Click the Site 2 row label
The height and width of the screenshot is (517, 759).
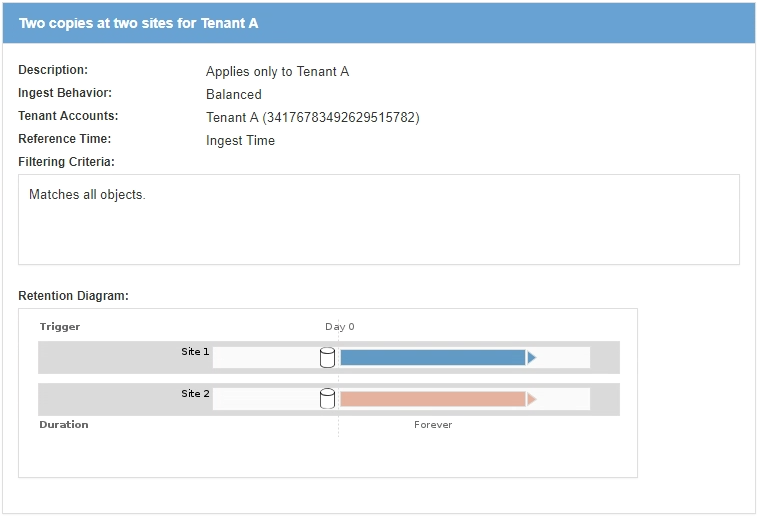point(195,394)
